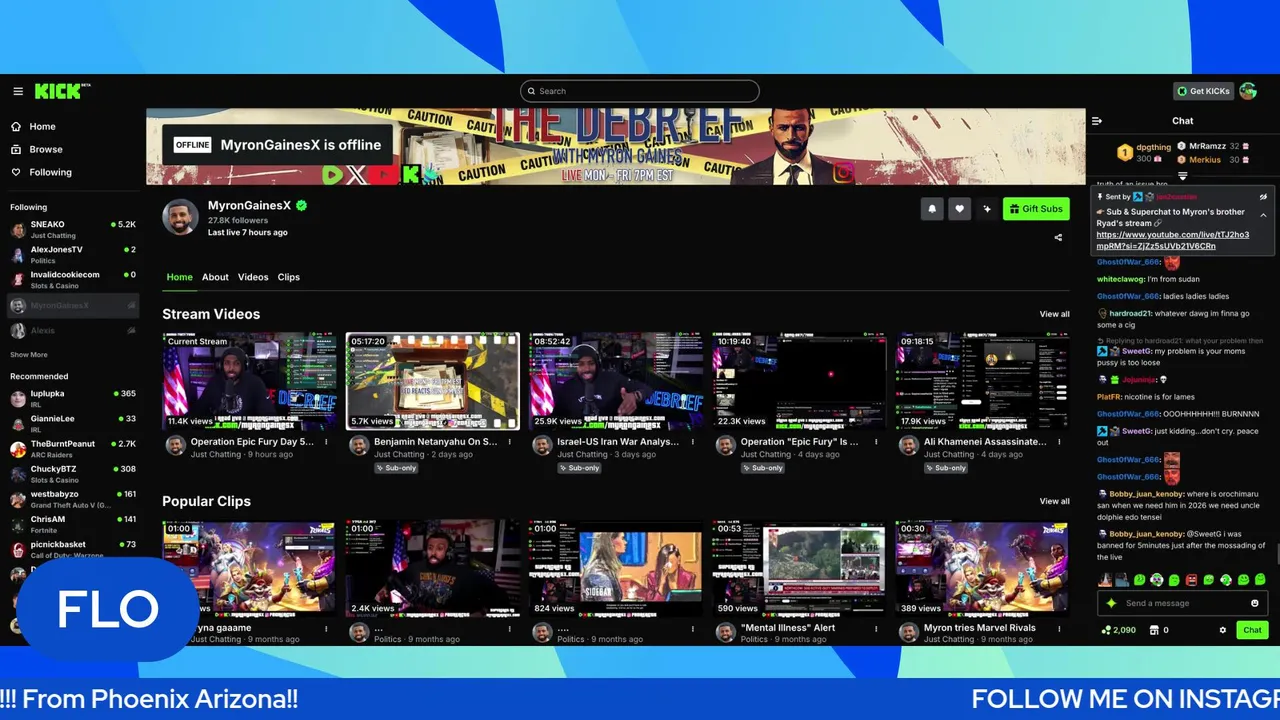Click whitelawog username in chat
Screen dimensions: 1280x720
click(x=1121, y=279)
